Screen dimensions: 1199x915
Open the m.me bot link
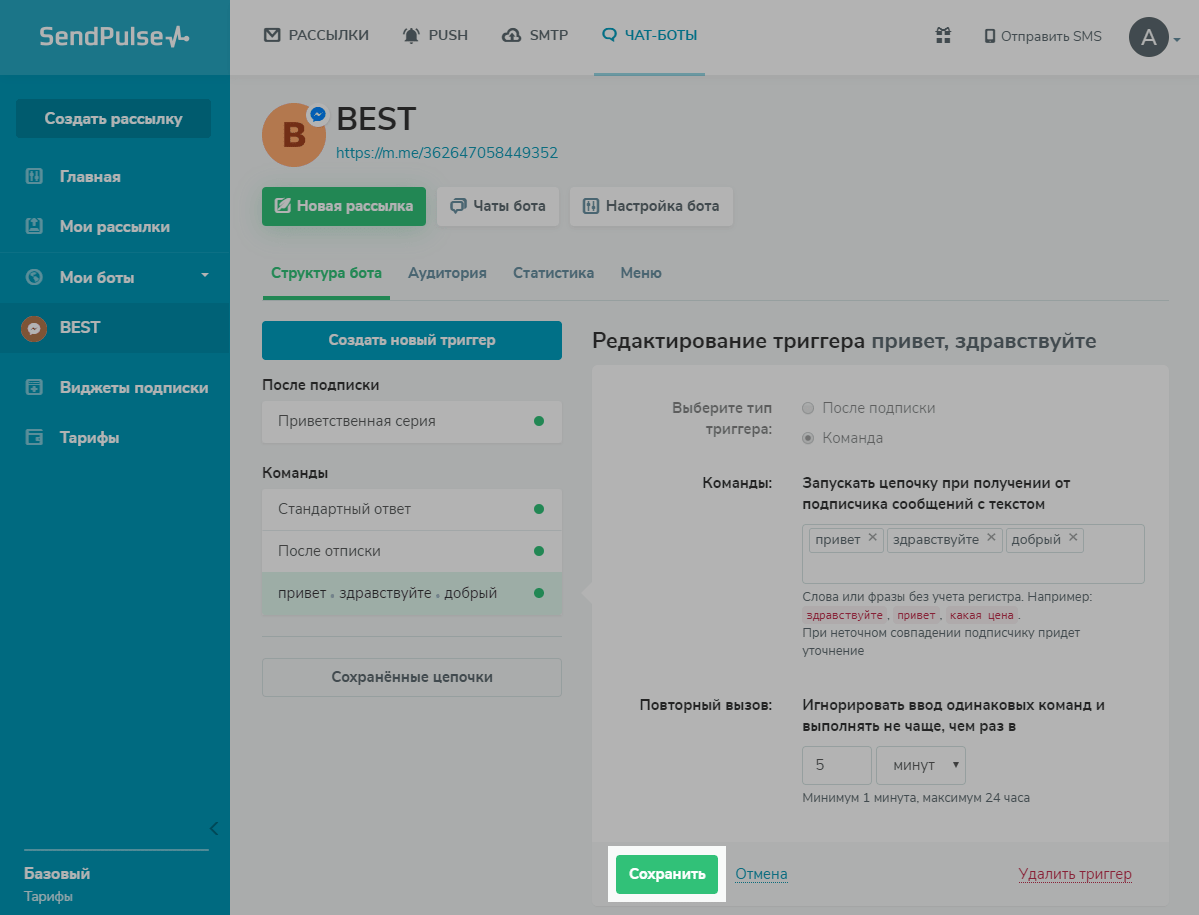point(447,152)
